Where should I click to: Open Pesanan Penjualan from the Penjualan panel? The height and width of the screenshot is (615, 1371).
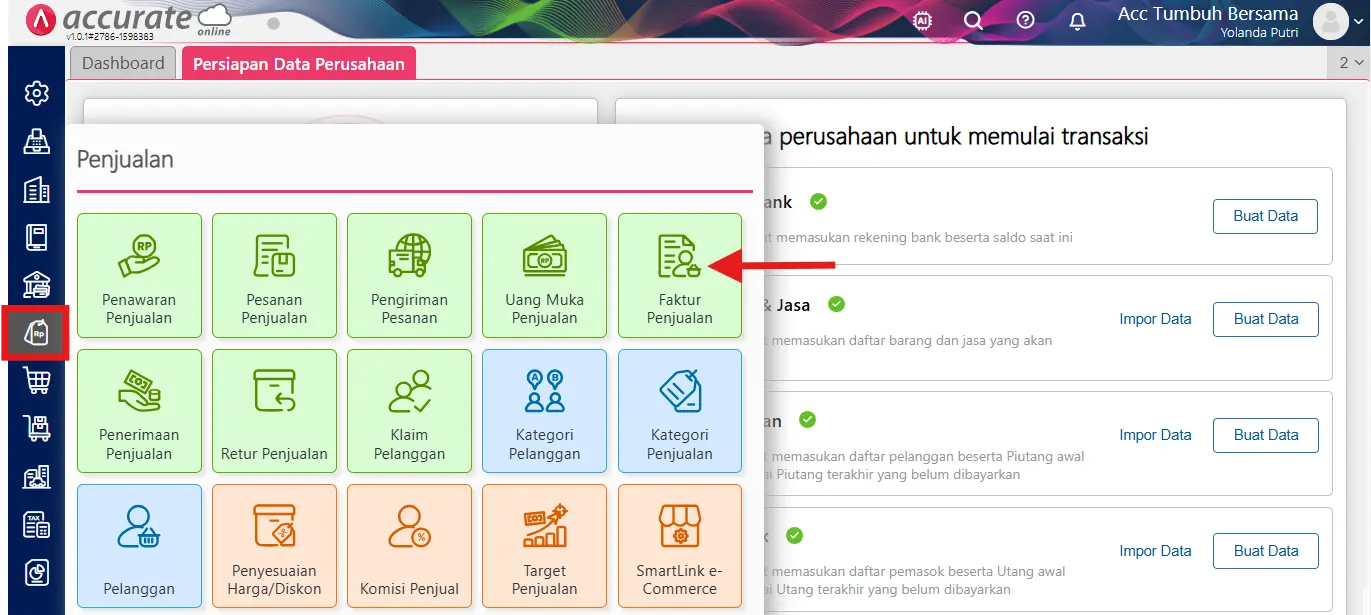click(274, 275)
